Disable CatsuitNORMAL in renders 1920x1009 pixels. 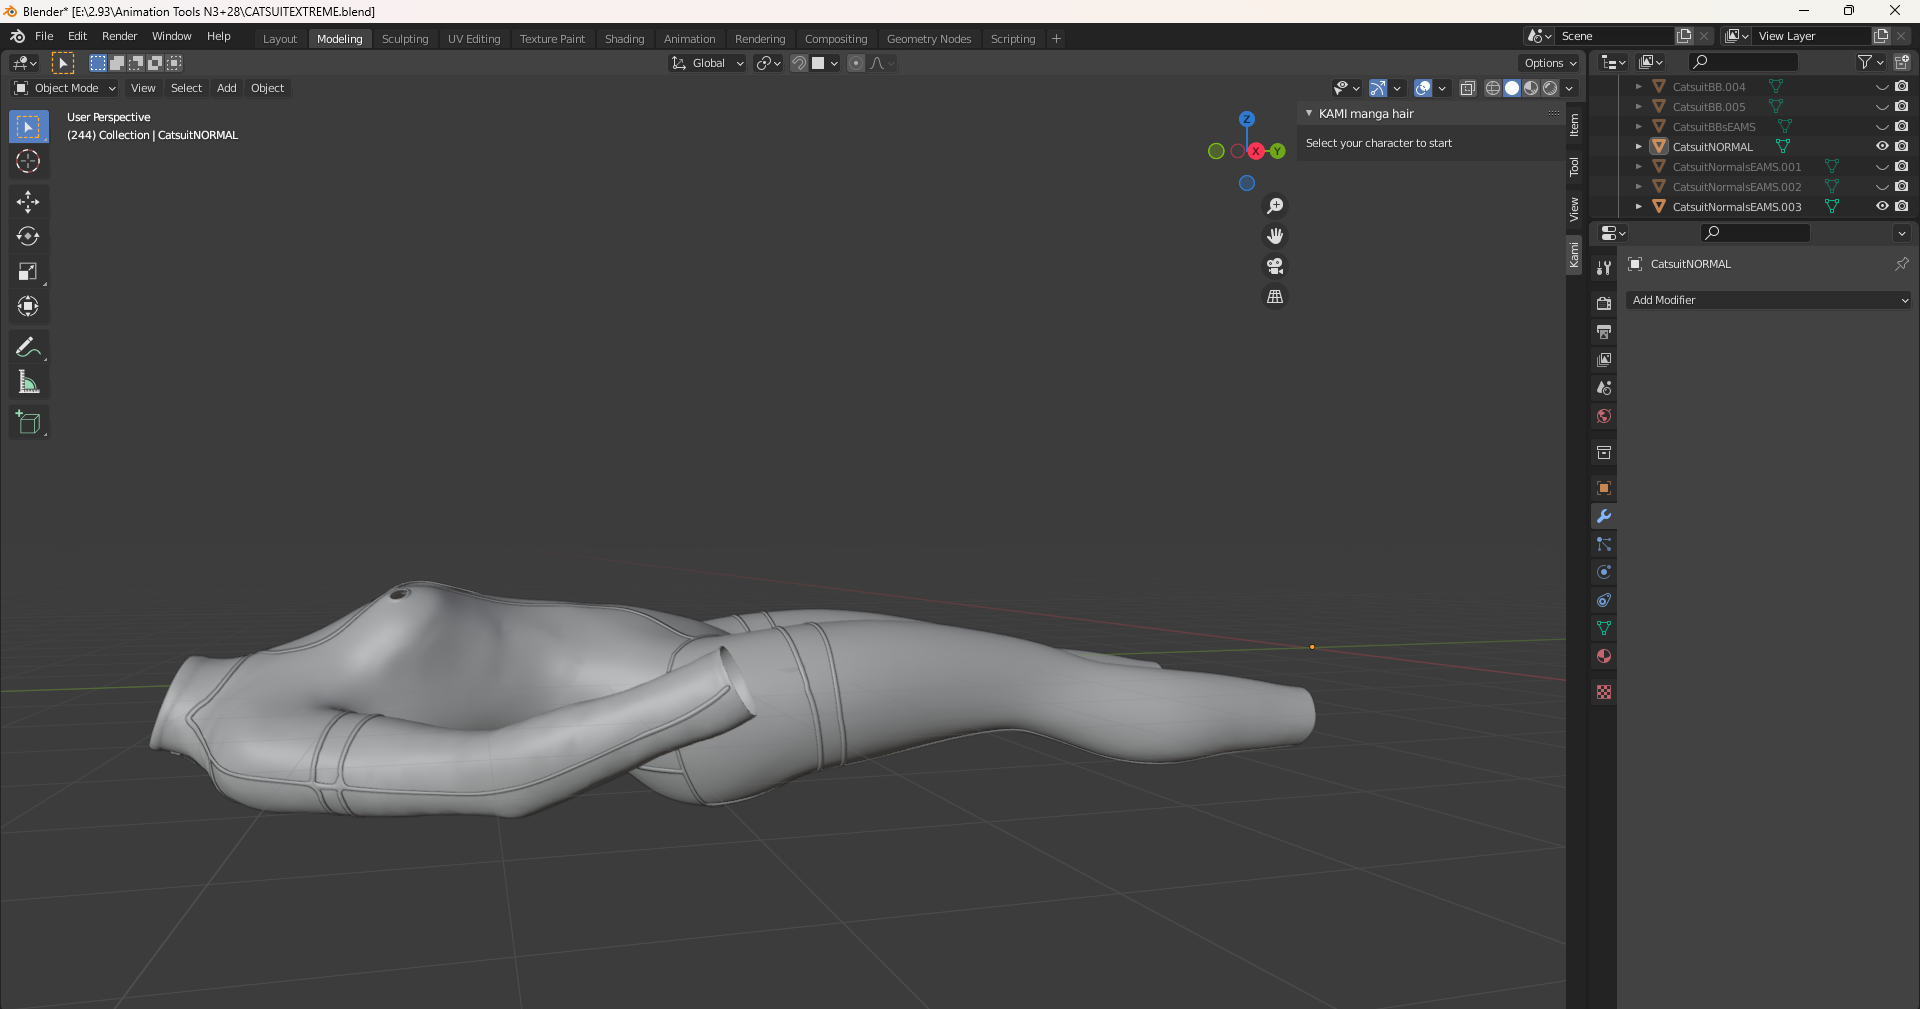click(1901, 146)
